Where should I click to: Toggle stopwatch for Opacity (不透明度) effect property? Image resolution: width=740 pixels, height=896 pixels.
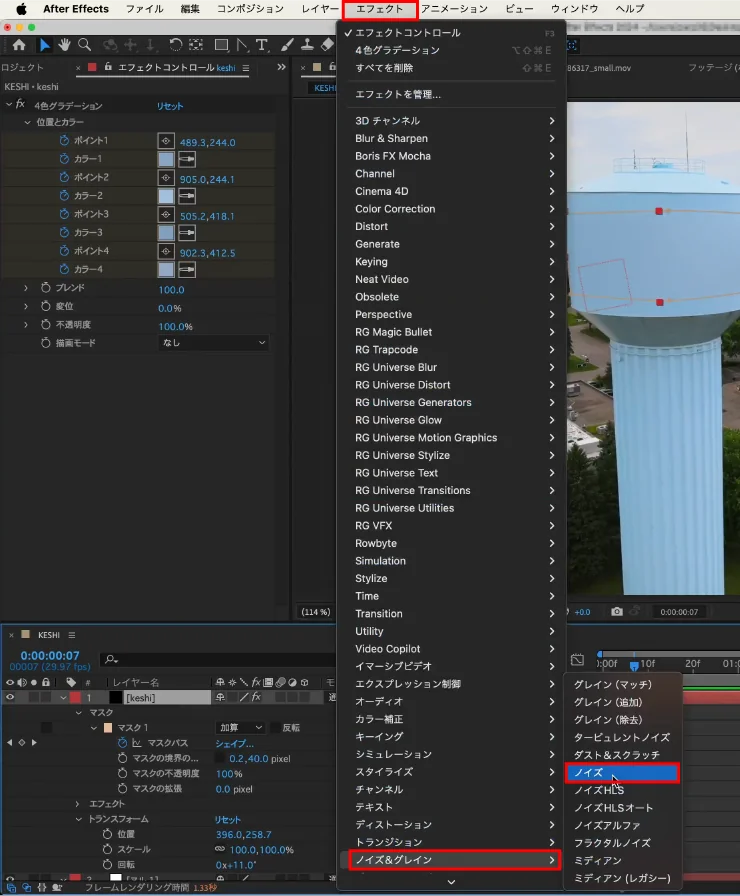point(46,325)
